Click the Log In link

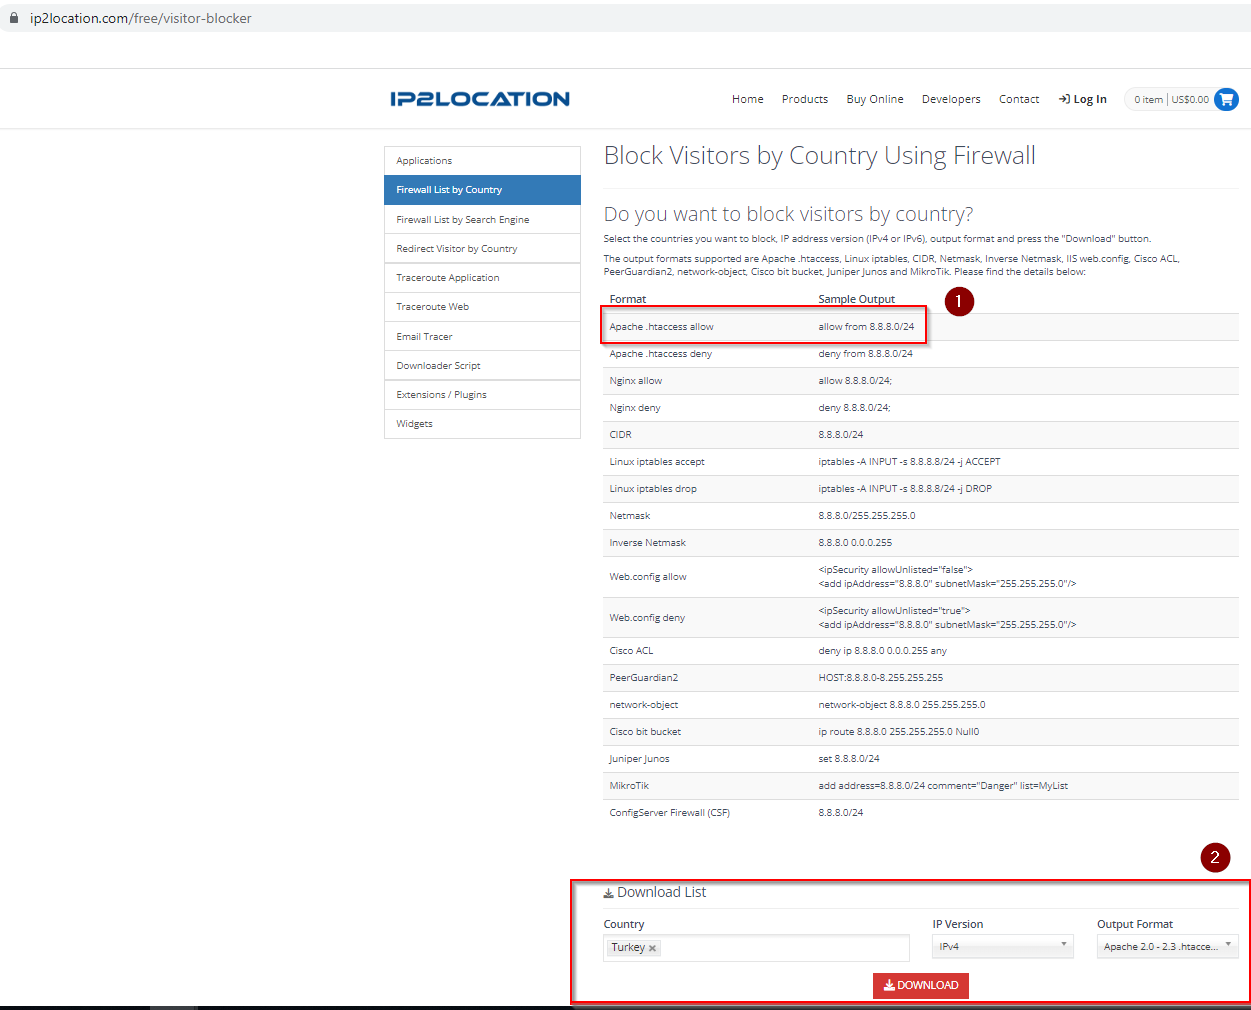pos(1083,99)
